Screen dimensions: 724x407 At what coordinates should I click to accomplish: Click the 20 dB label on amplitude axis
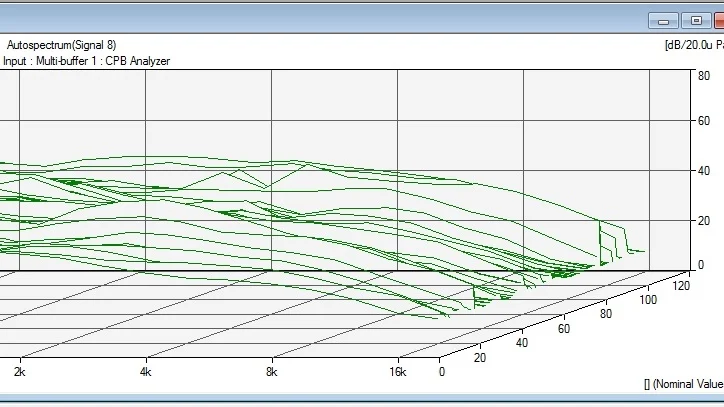704,221
